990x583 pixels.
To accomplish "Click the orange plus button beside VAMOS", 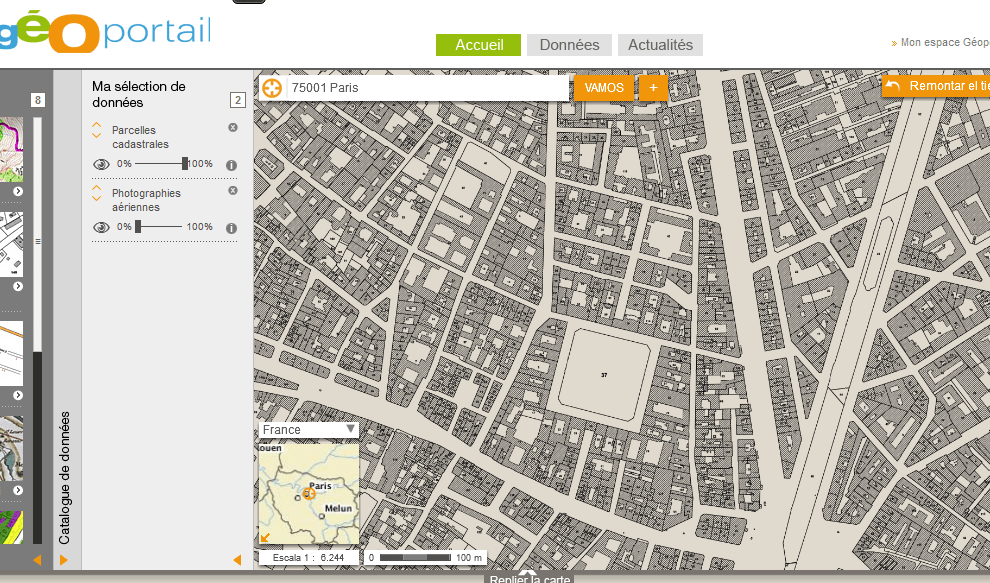I will tap(653, 88).
